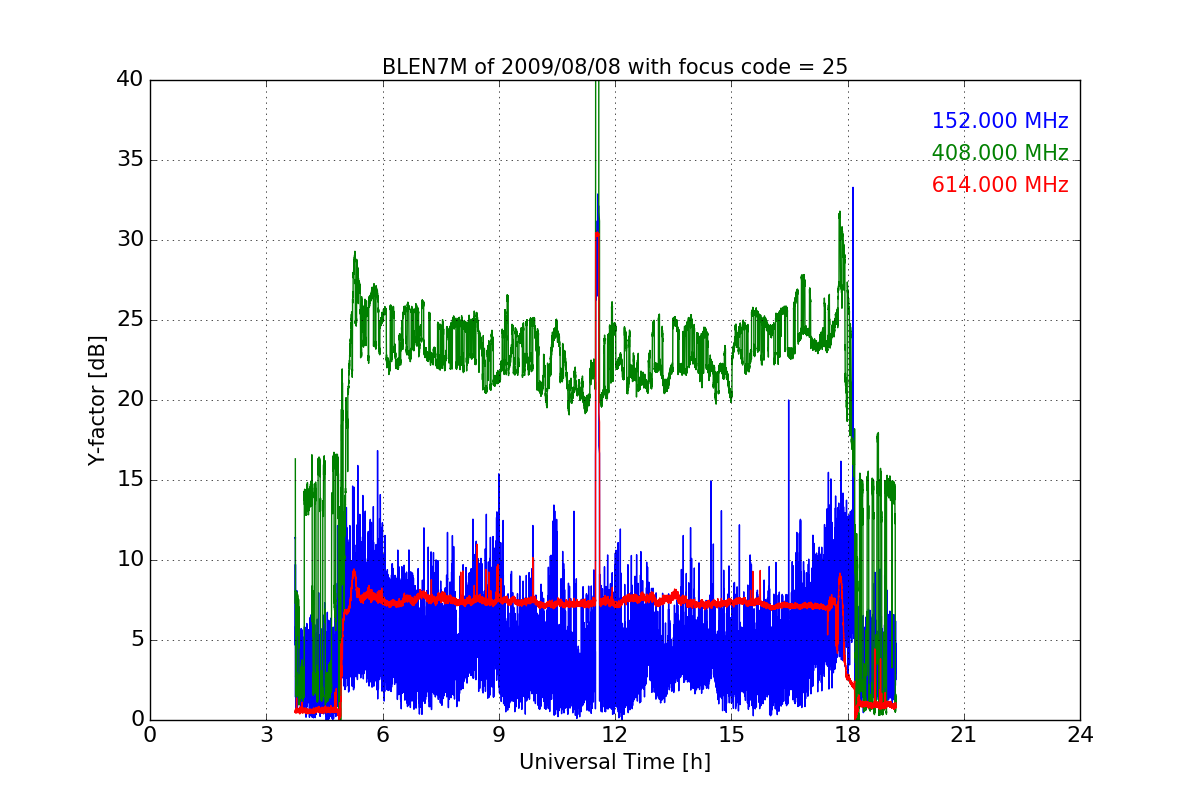Click the y-axis tick label 30
Viewport: 1200px width, 800px height.
[130, 240]
